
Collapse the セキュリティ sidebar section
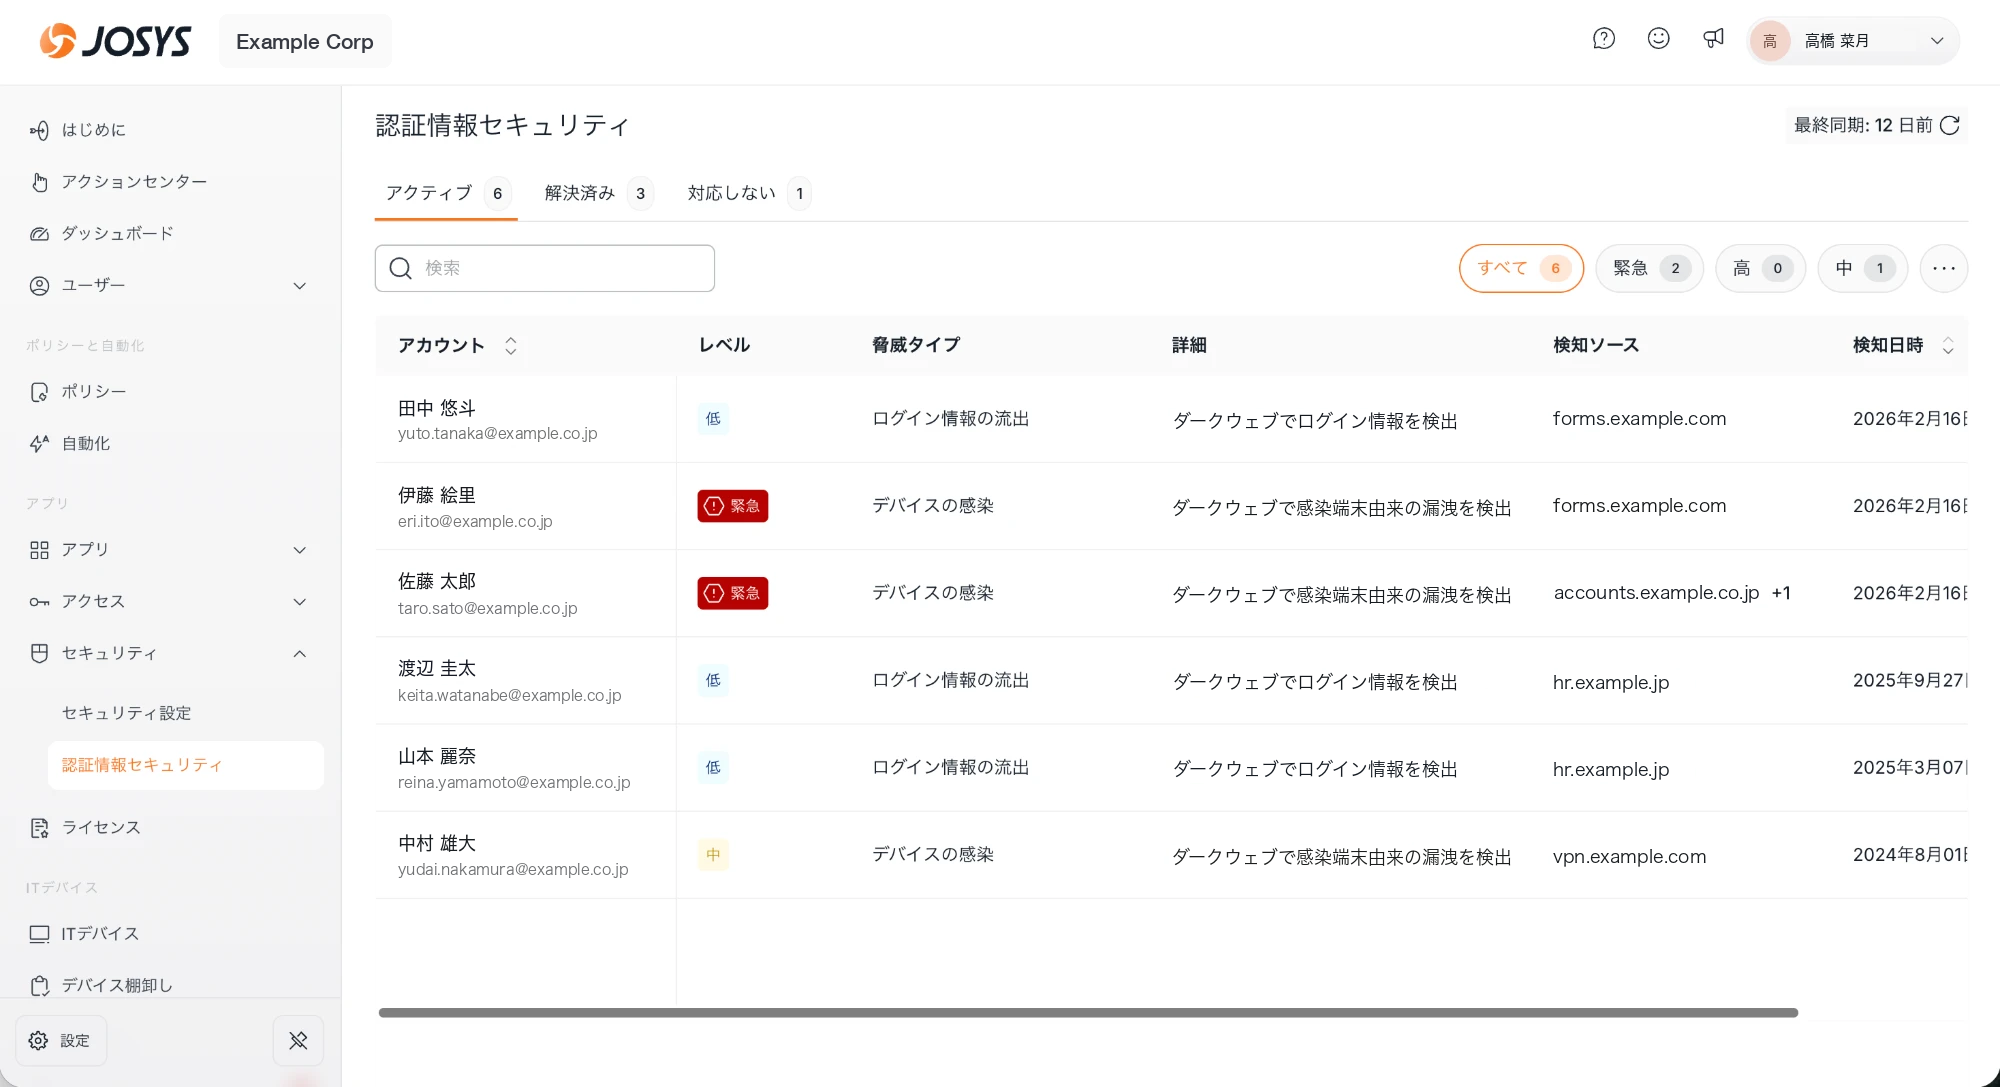[x=170, y=654]
